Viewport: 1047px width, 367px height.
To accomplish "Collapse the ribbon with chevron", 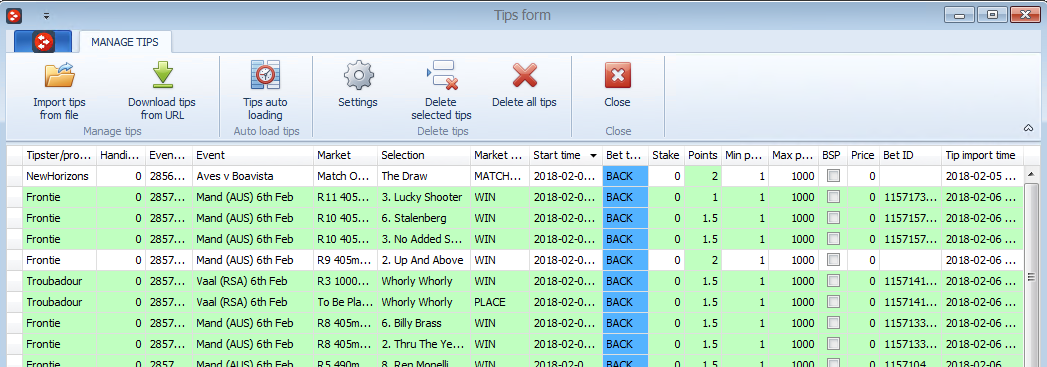I will [1028, 127].
